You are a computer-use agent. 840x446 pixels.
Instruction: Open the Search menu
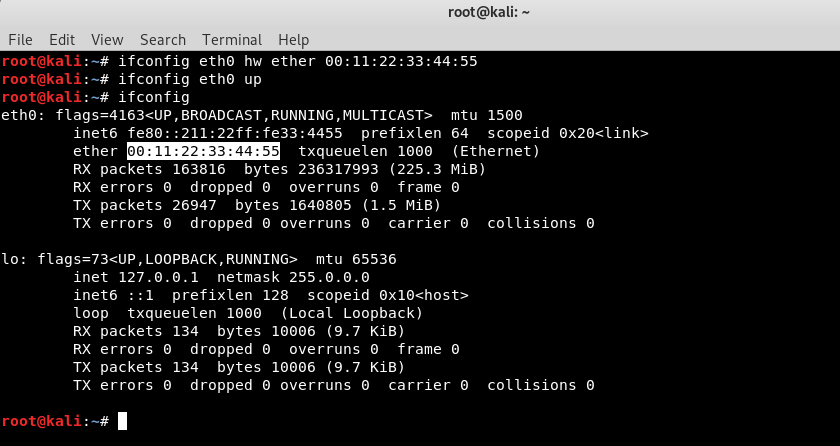(163, 40)
